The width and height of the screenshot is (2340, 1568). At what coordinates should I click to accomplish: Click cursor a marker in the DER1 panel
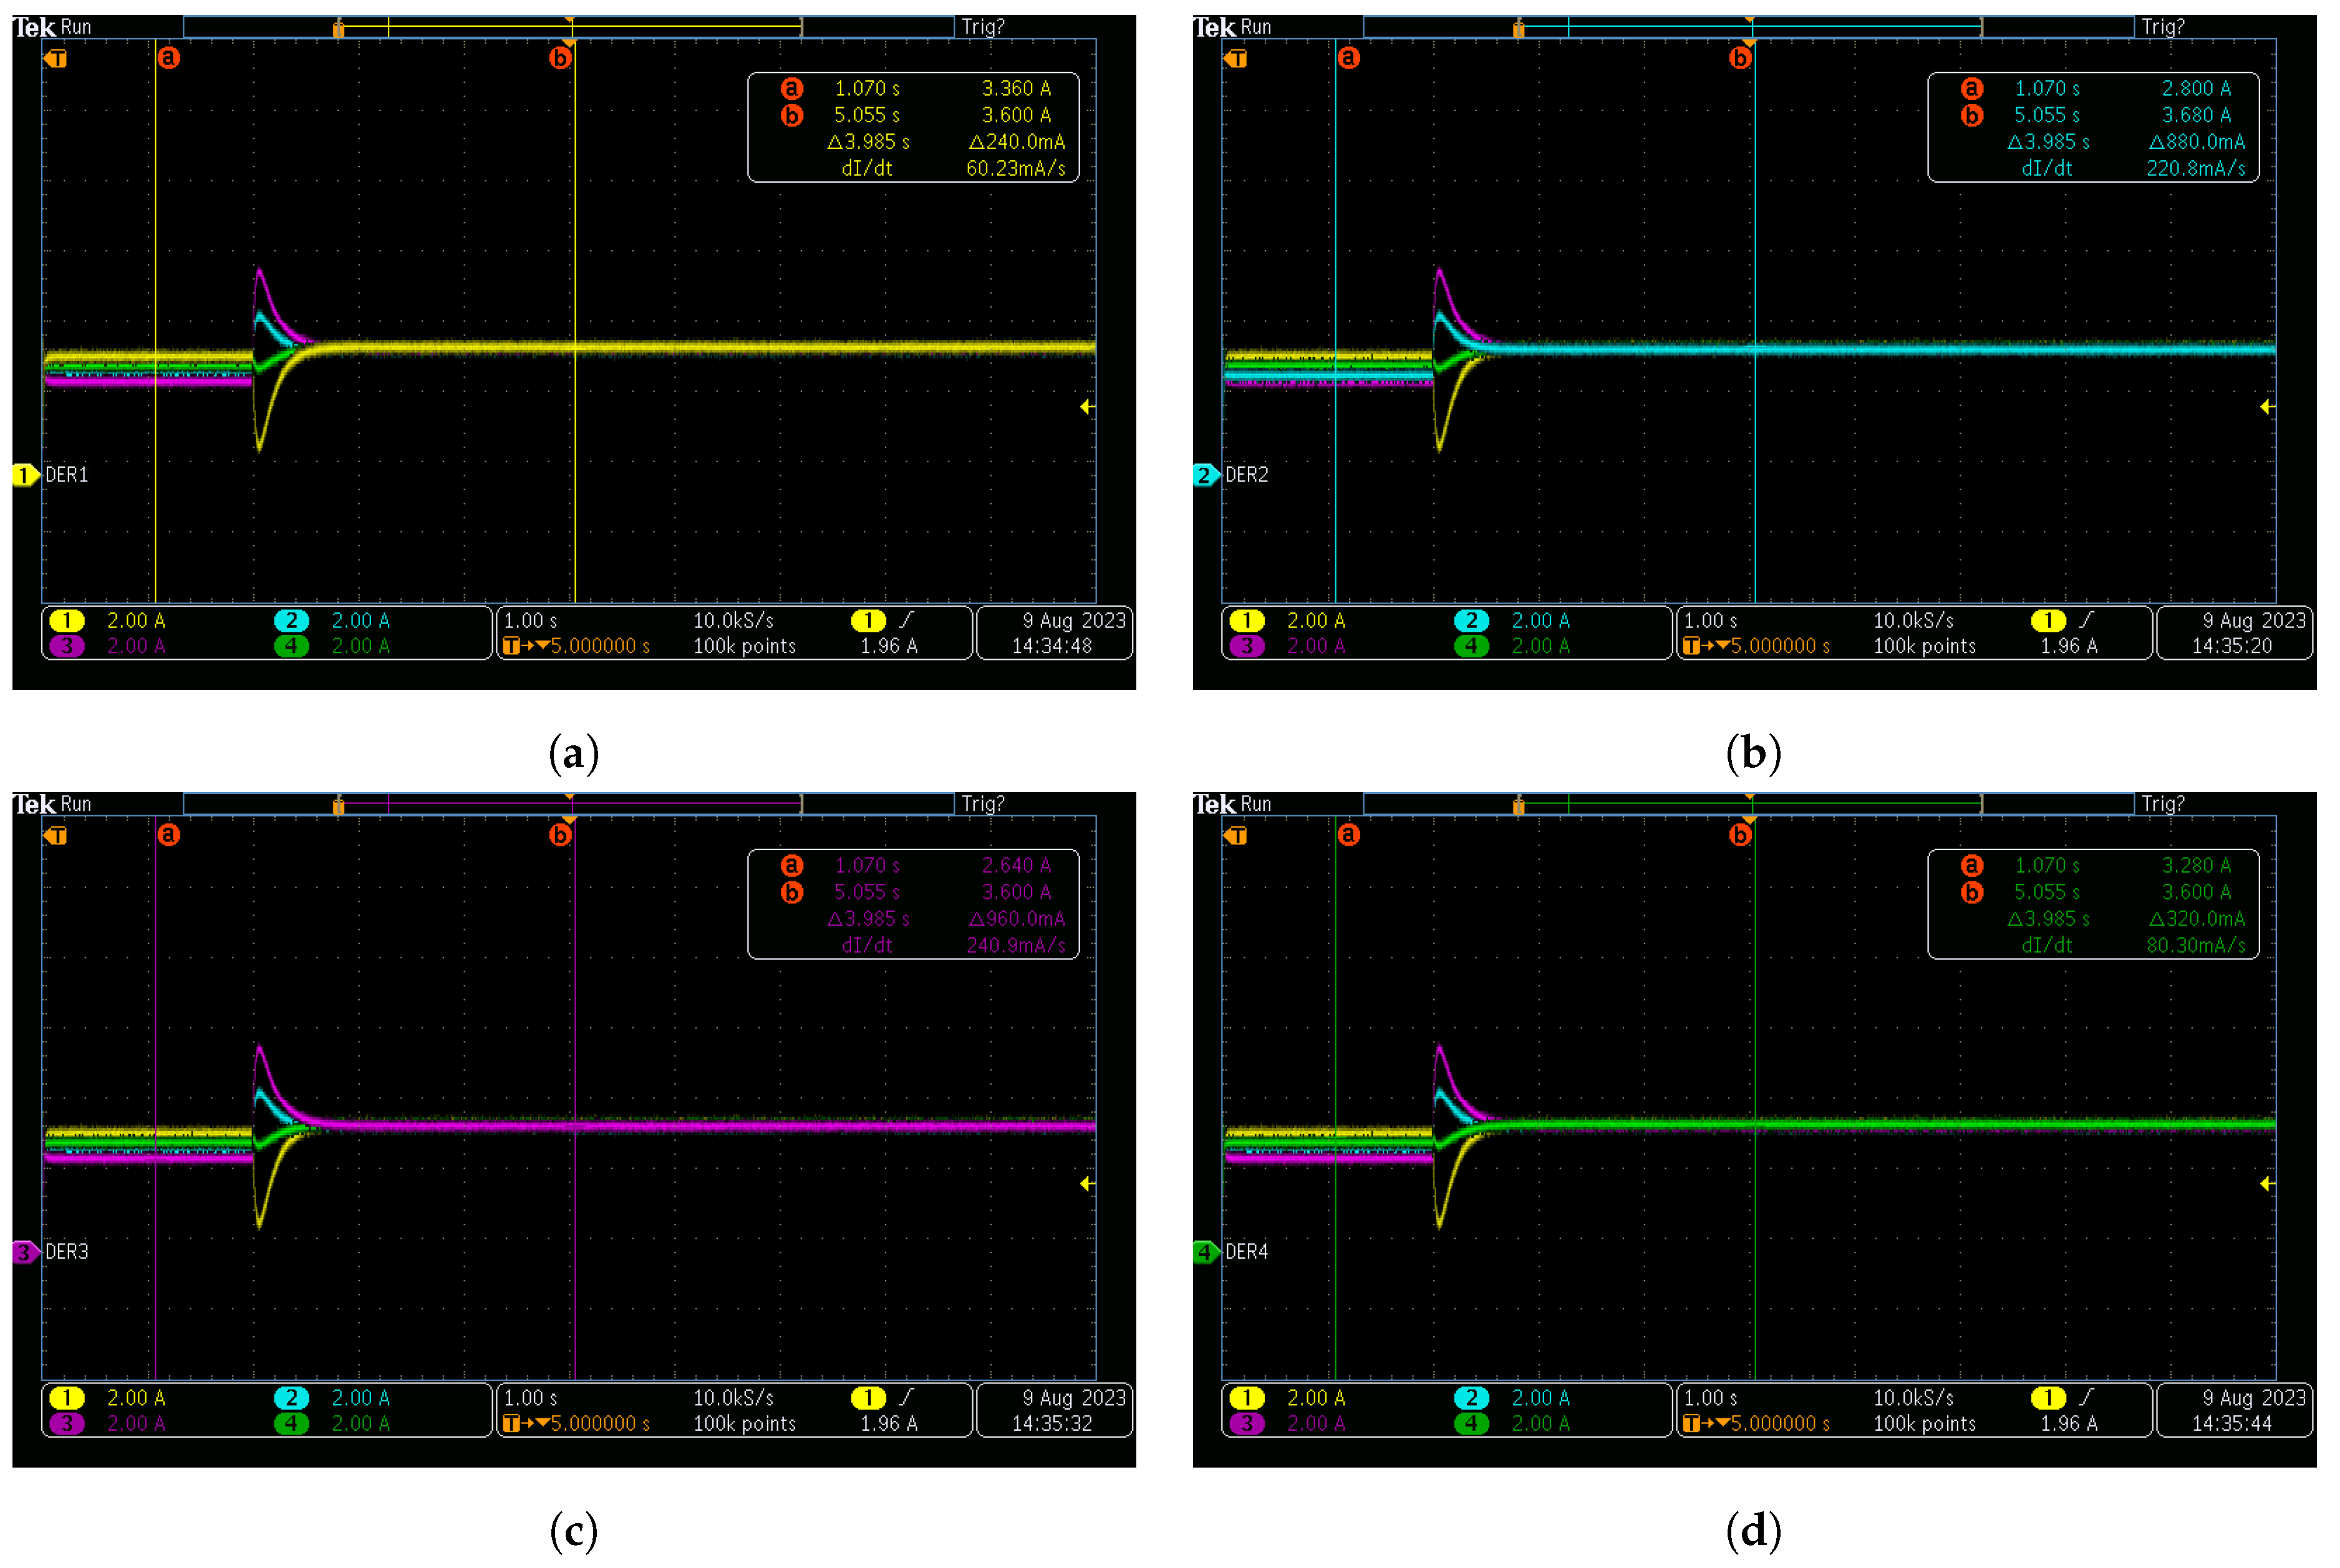(168, 58)
